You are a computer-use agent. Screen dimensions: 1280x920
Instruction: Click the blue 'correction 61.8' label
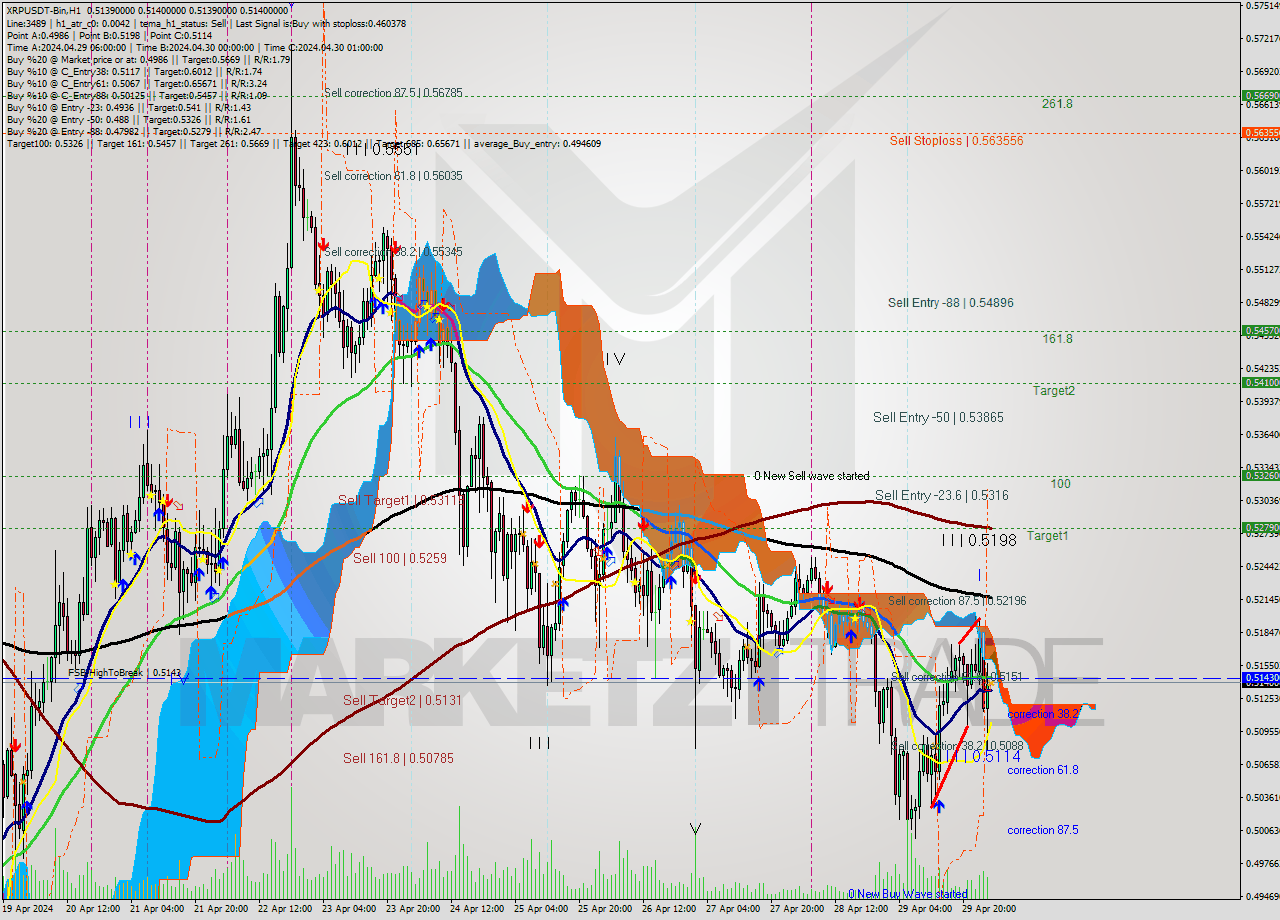click(x=1043, y=770)
